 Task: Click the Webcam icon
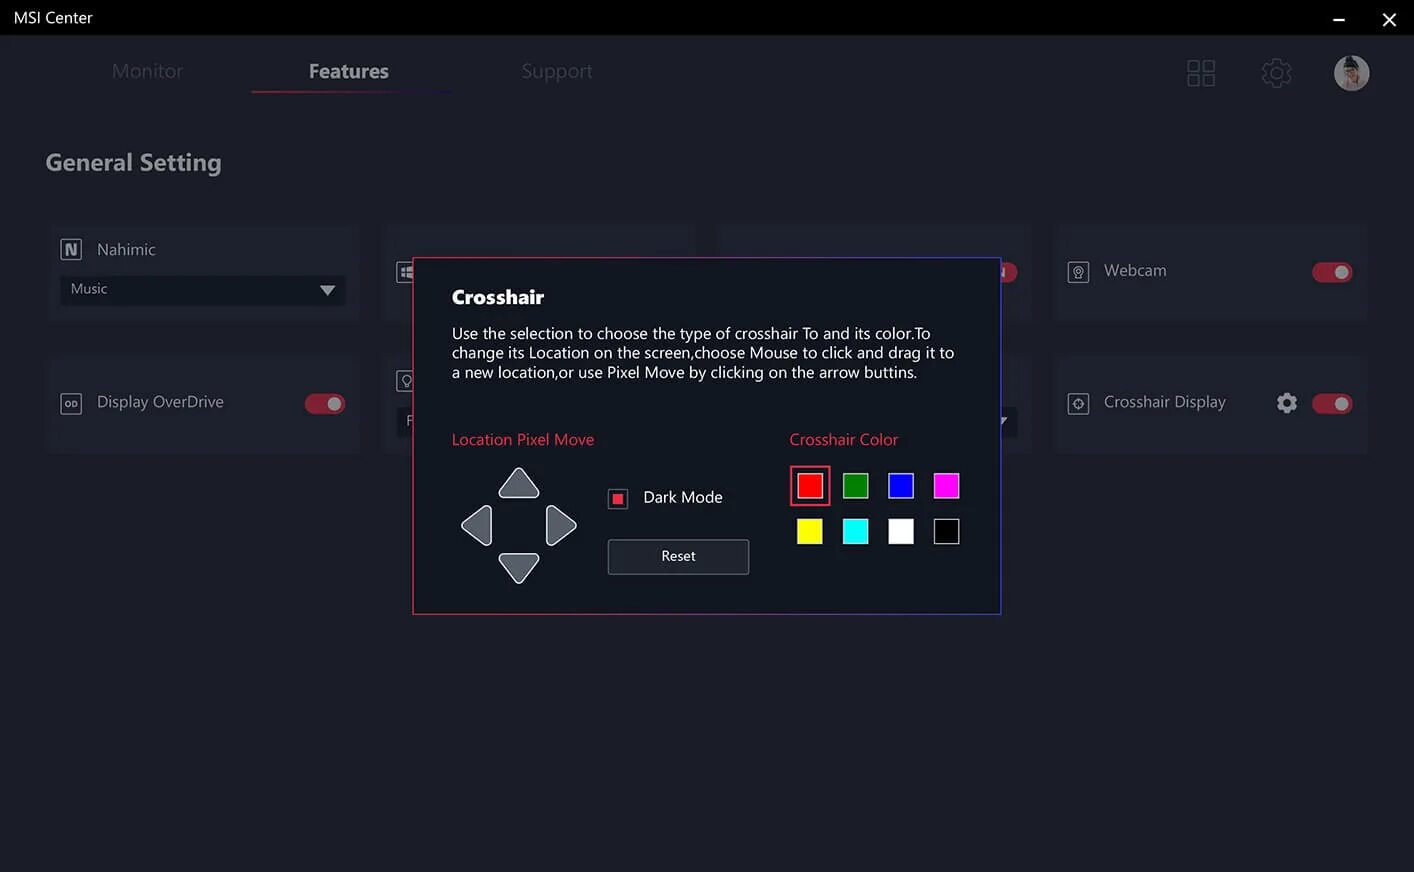[x=1078, y=272]
